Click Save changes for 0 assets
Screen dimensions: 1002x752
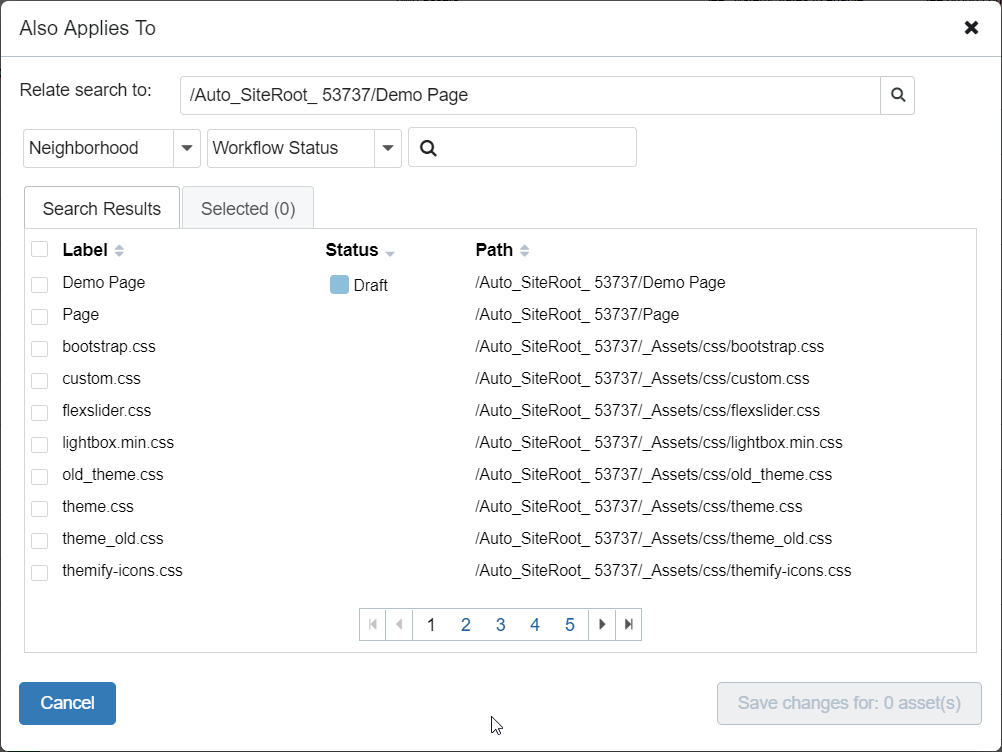pos(848,703)
